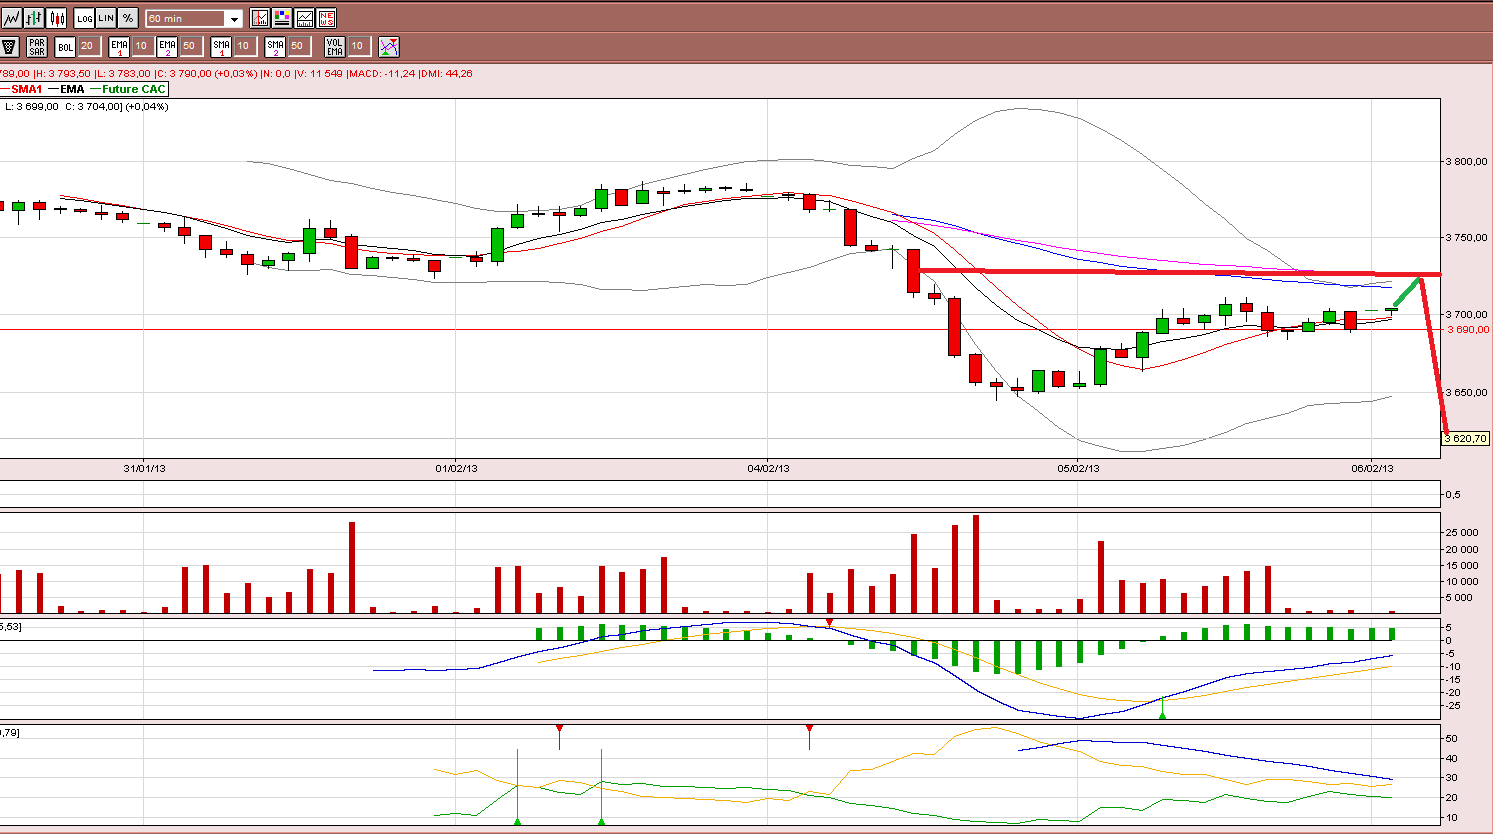Click the MACD: -11,24 readout
Screen dimensions: 1493x834
click(x=381, y=73)
